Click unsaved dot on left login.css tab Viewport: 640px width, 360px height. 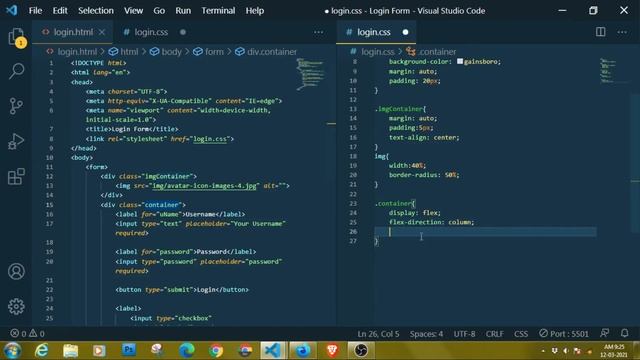[183, 32]
